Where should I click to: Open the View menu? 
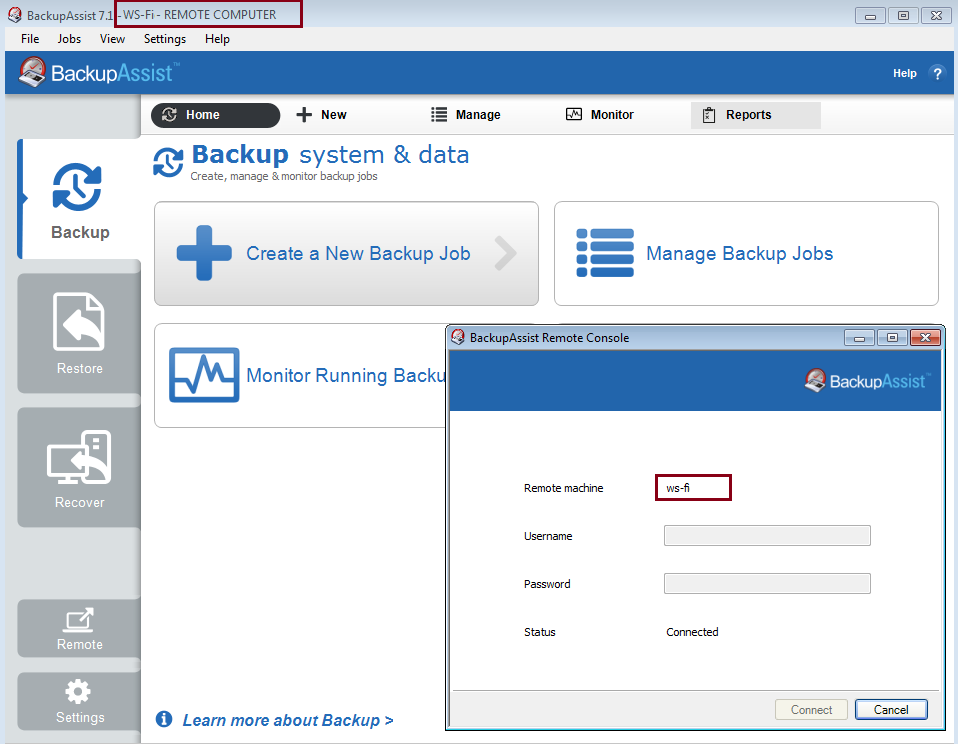tap(112, 39)
